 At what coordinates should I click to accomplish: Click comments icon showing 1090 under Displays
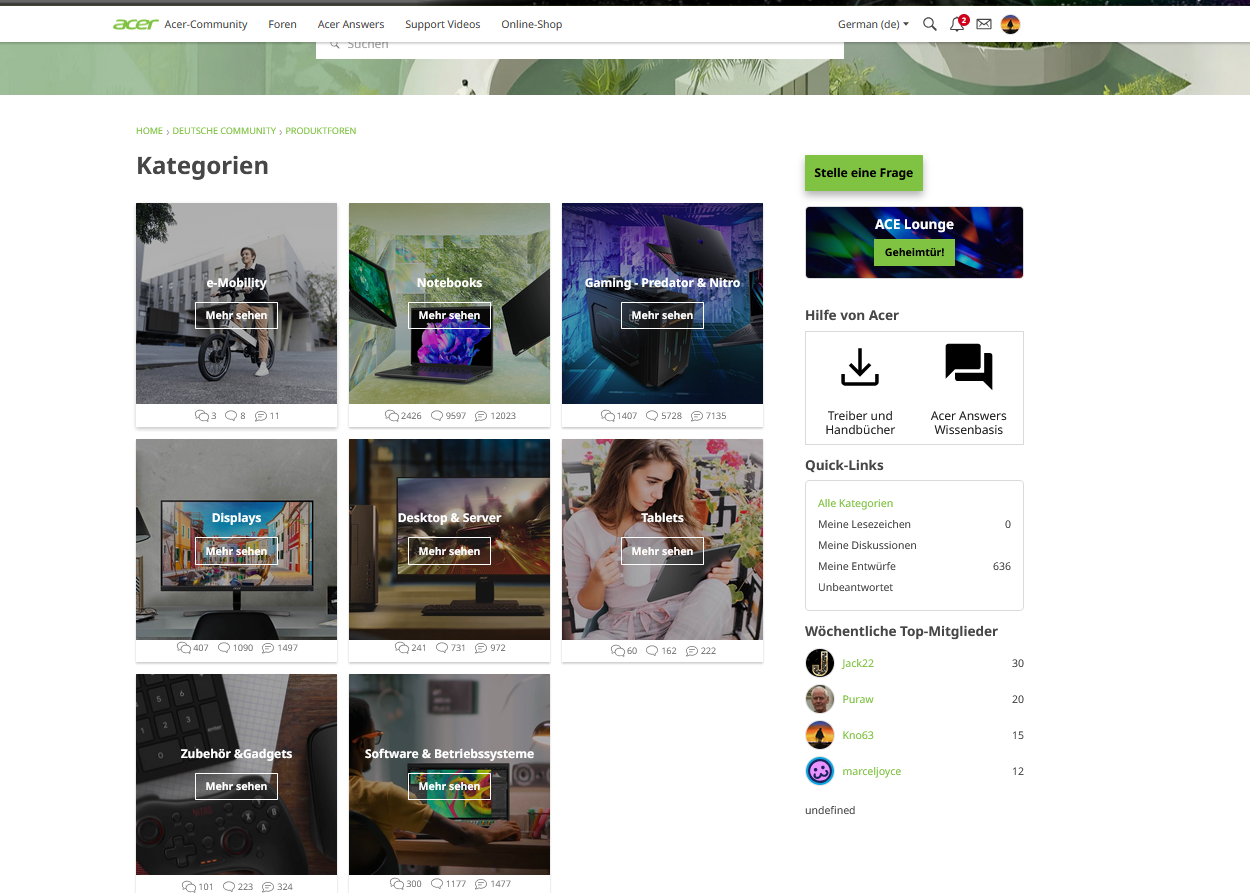point(224,648)
